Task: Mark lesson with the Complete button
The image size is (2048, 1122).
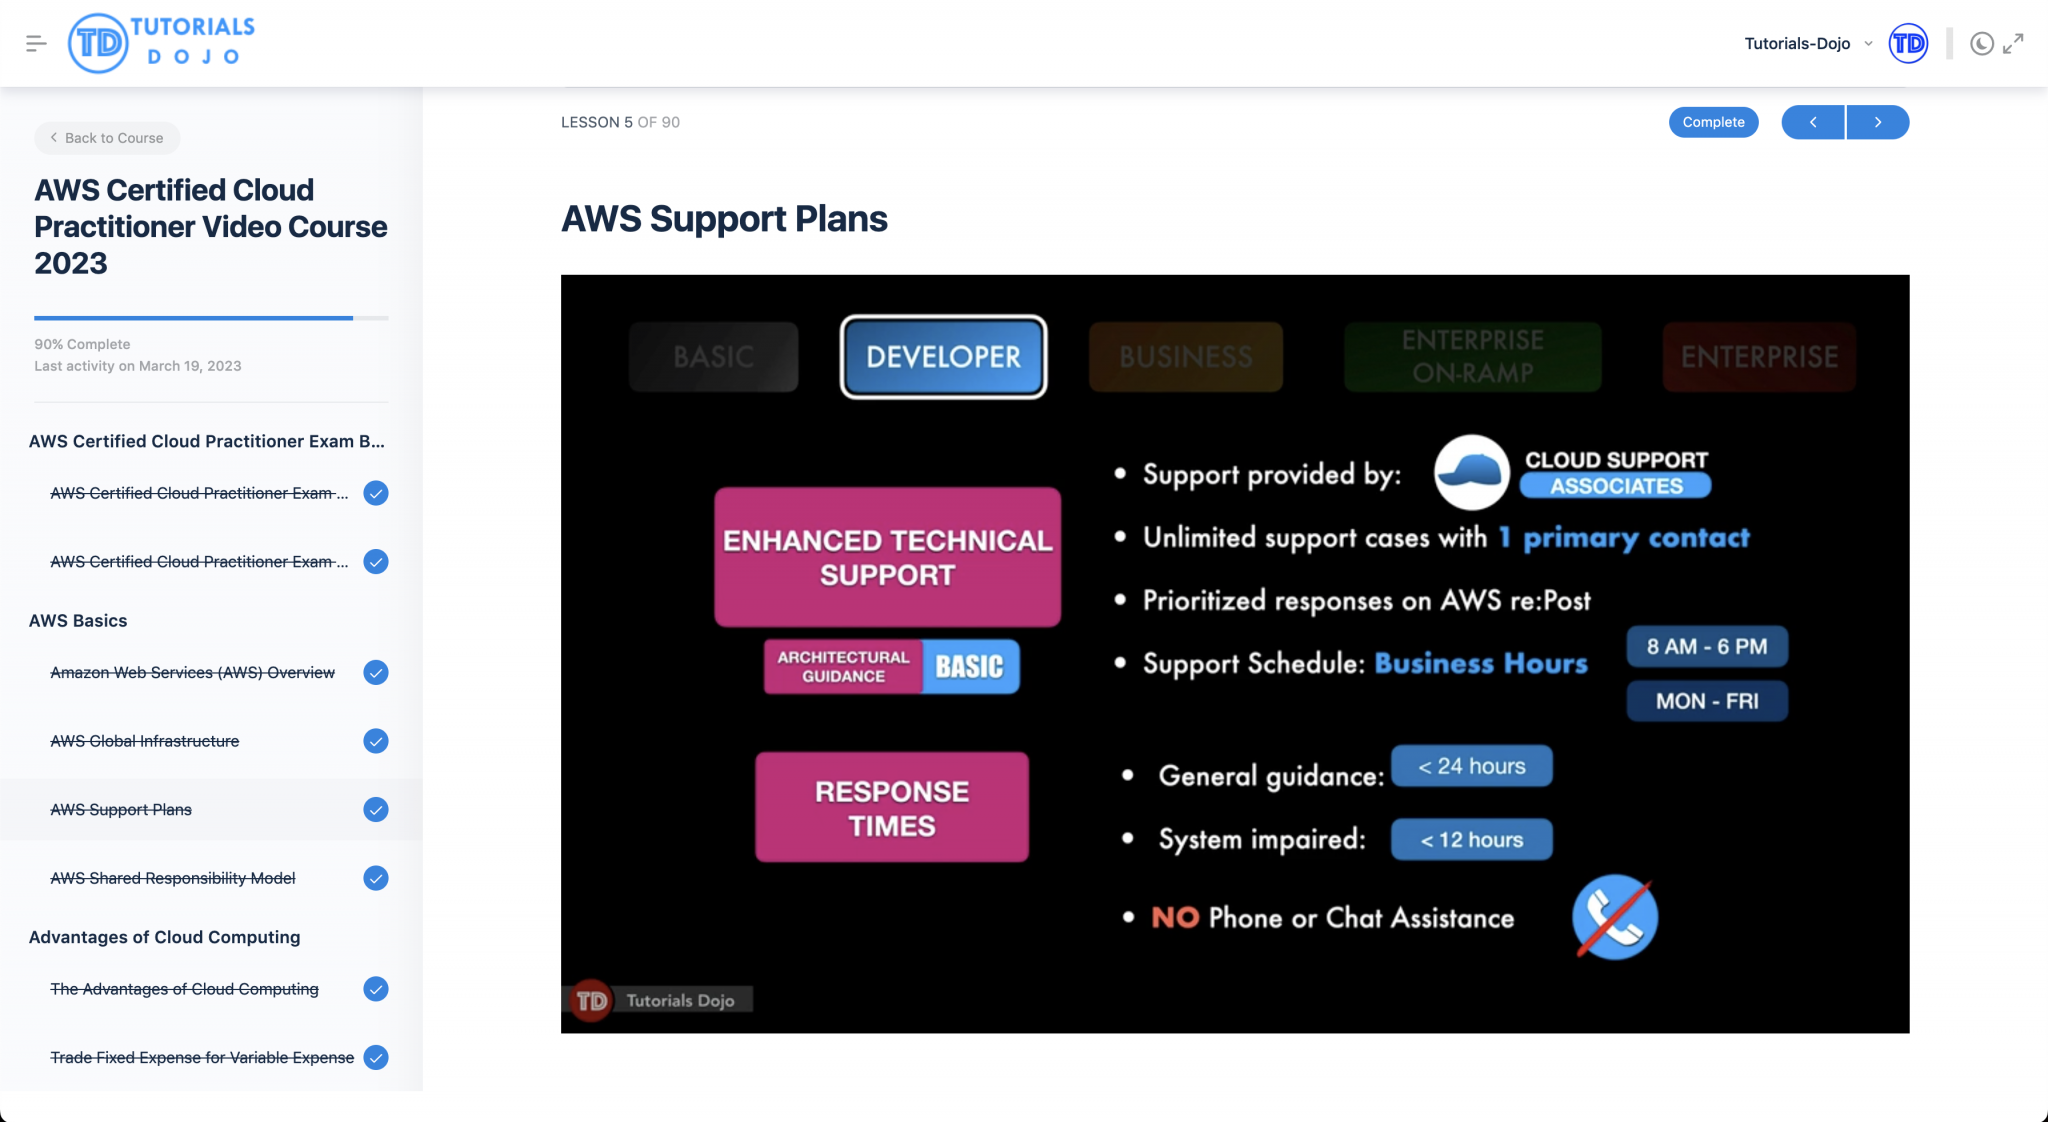Action: coord(1713,122)
